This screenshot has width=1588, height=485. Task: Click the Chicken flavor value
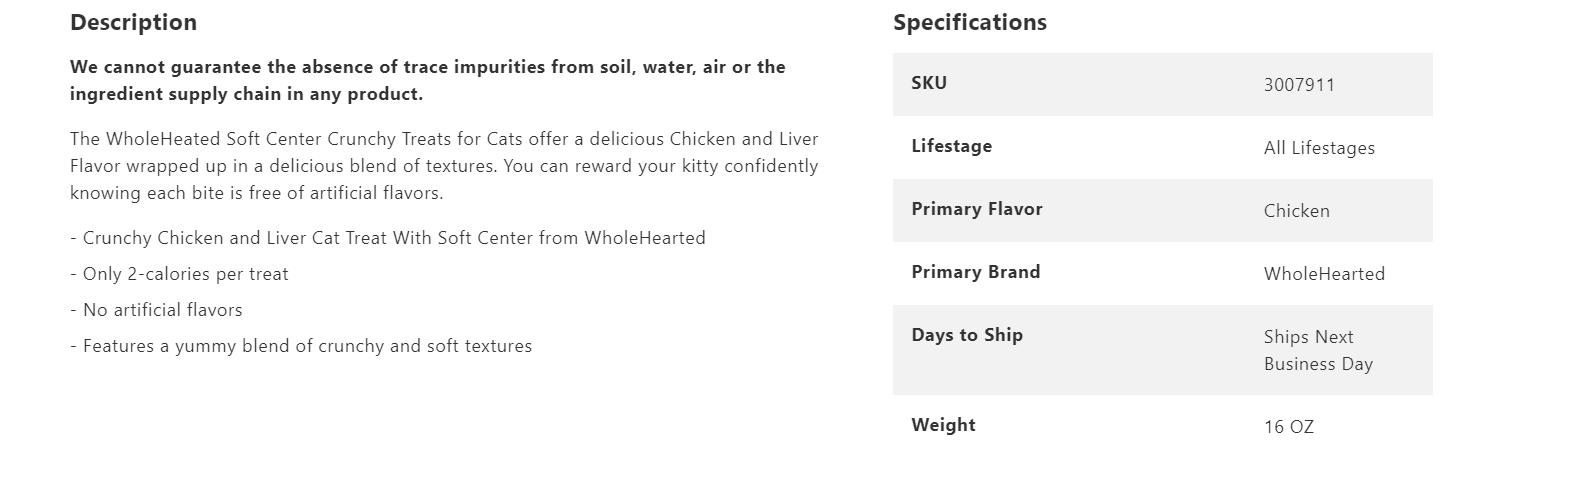1296,211
